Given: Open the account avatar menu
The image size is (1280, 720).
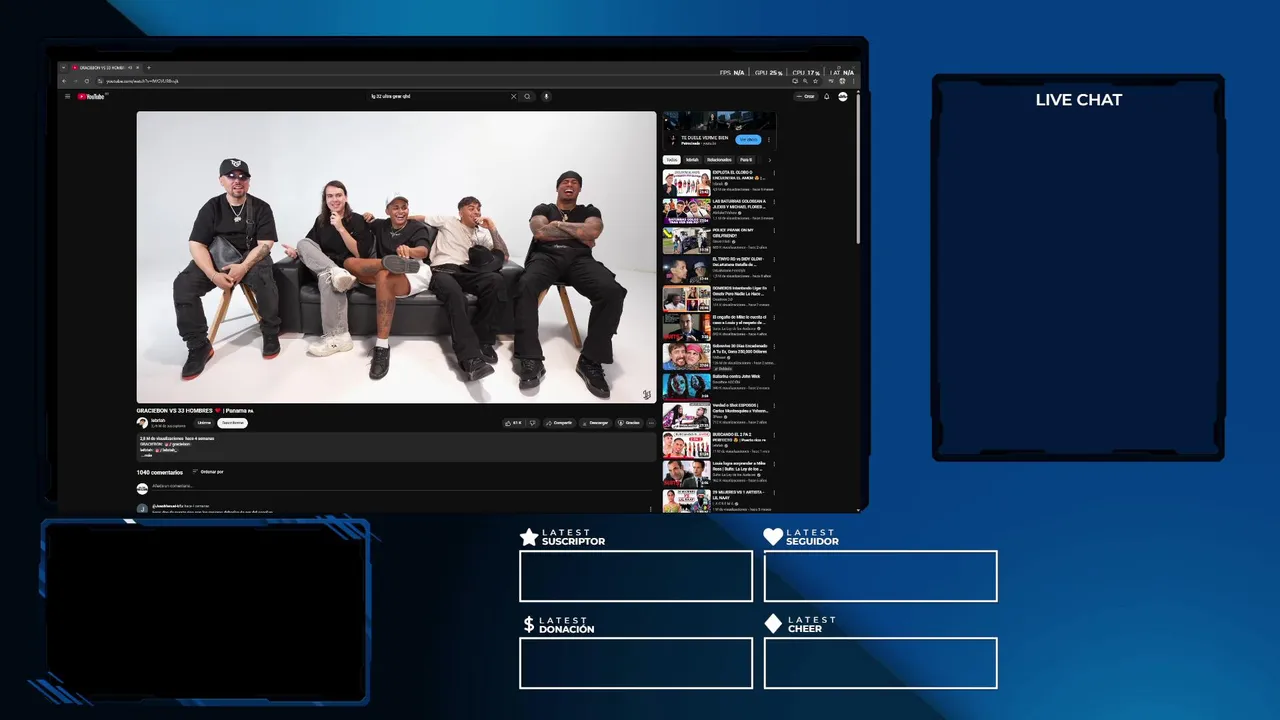Looking at the screenshot, I should 843,96.
